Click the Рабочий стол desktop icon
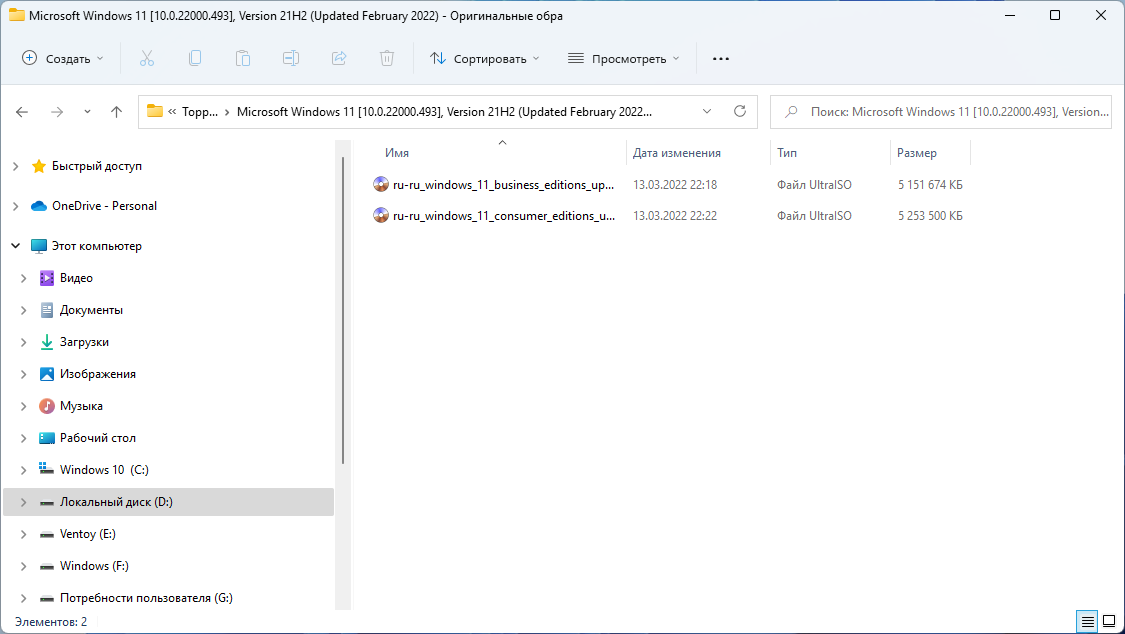The image size is (1125, 634). pos(47,437)
